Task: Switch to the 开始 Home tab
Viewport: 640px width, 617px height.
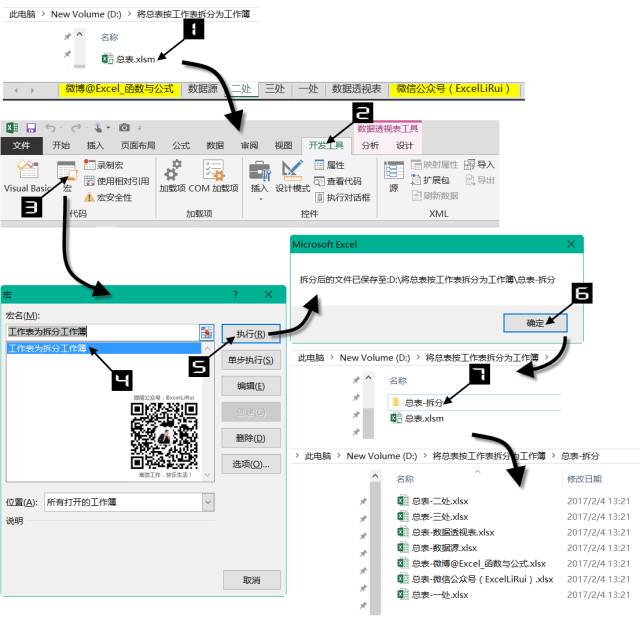Action: tap(61, 146)
